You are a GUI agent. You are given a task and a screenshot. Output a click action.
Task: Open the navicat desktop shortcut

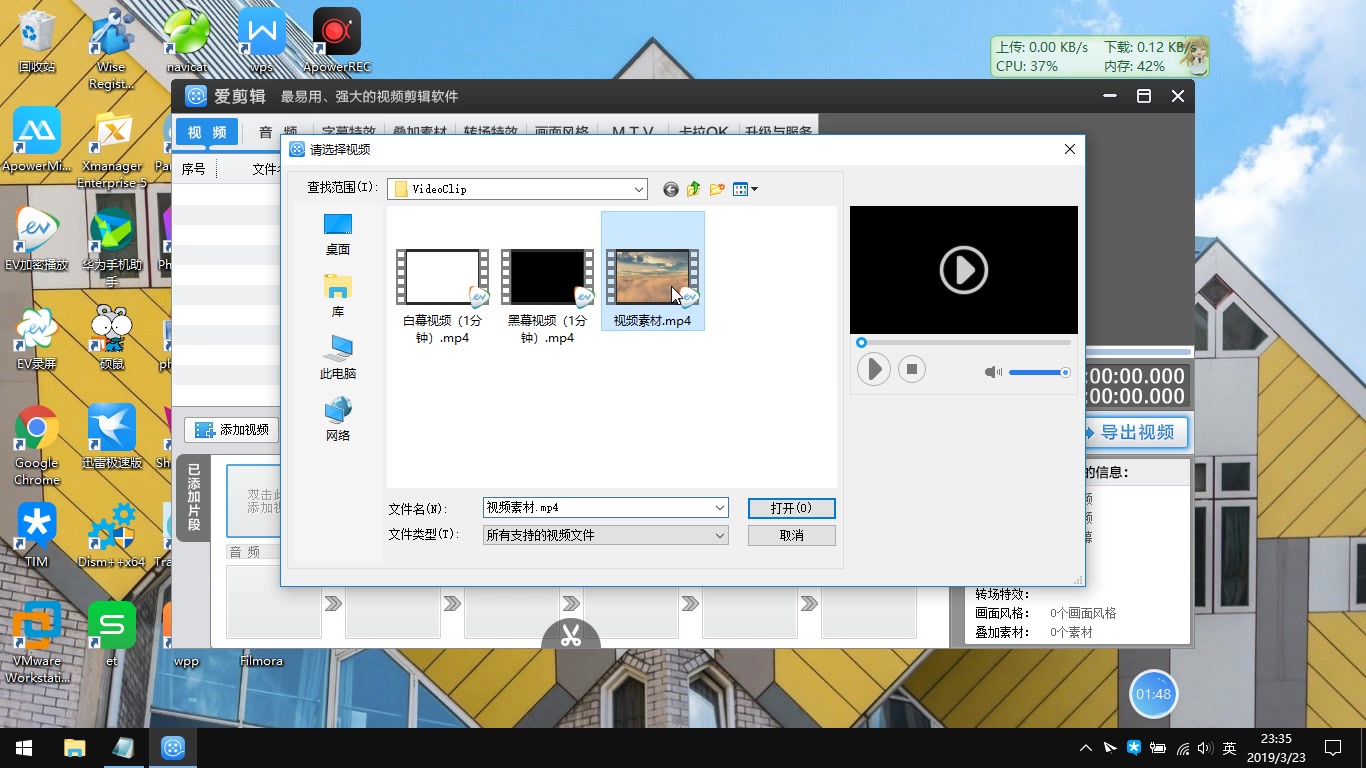[187, 41]
